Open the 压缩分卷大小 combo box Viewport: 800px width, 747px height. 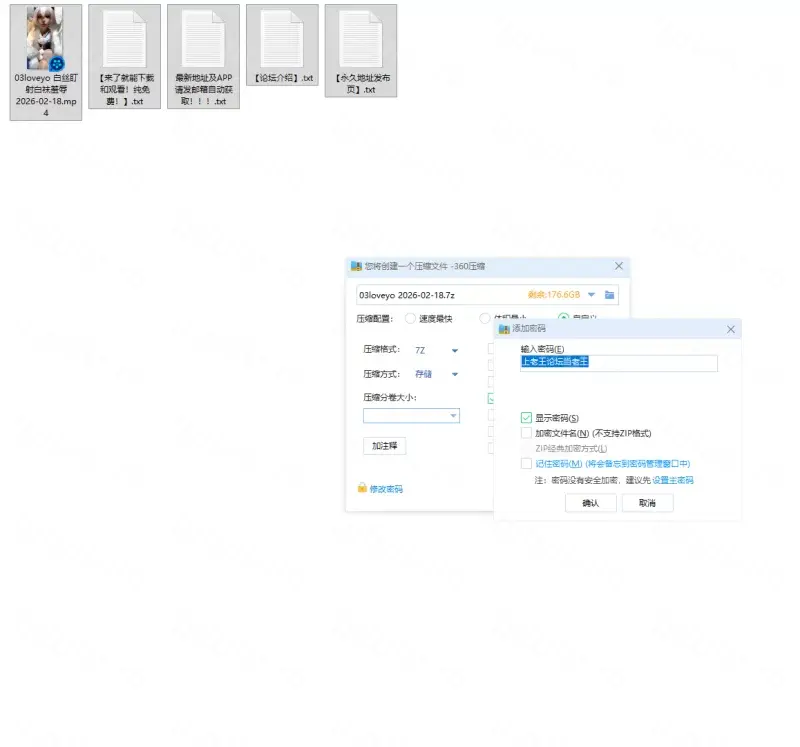411,416
